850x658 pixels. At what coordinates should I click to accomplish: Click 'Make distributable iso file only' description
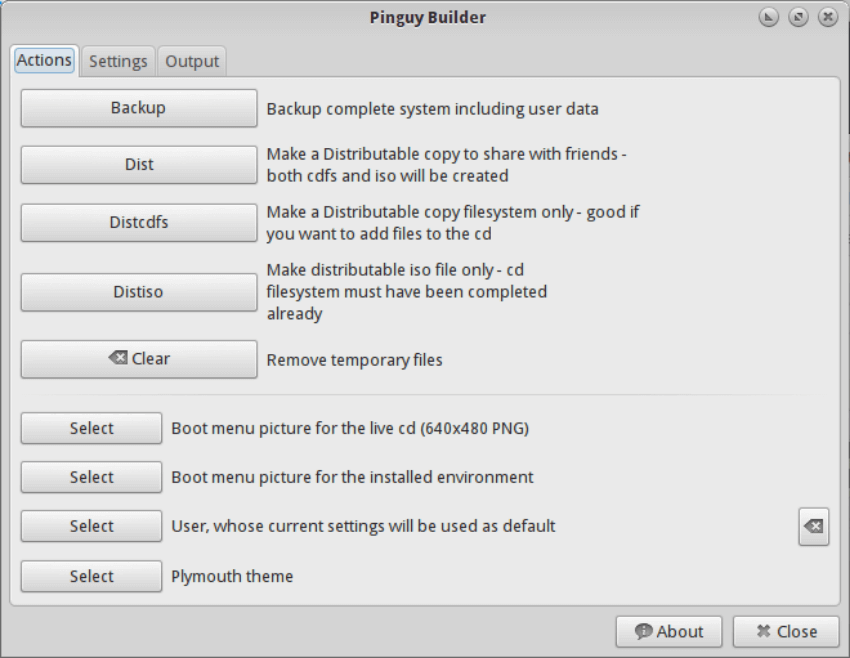click(407, 292)
